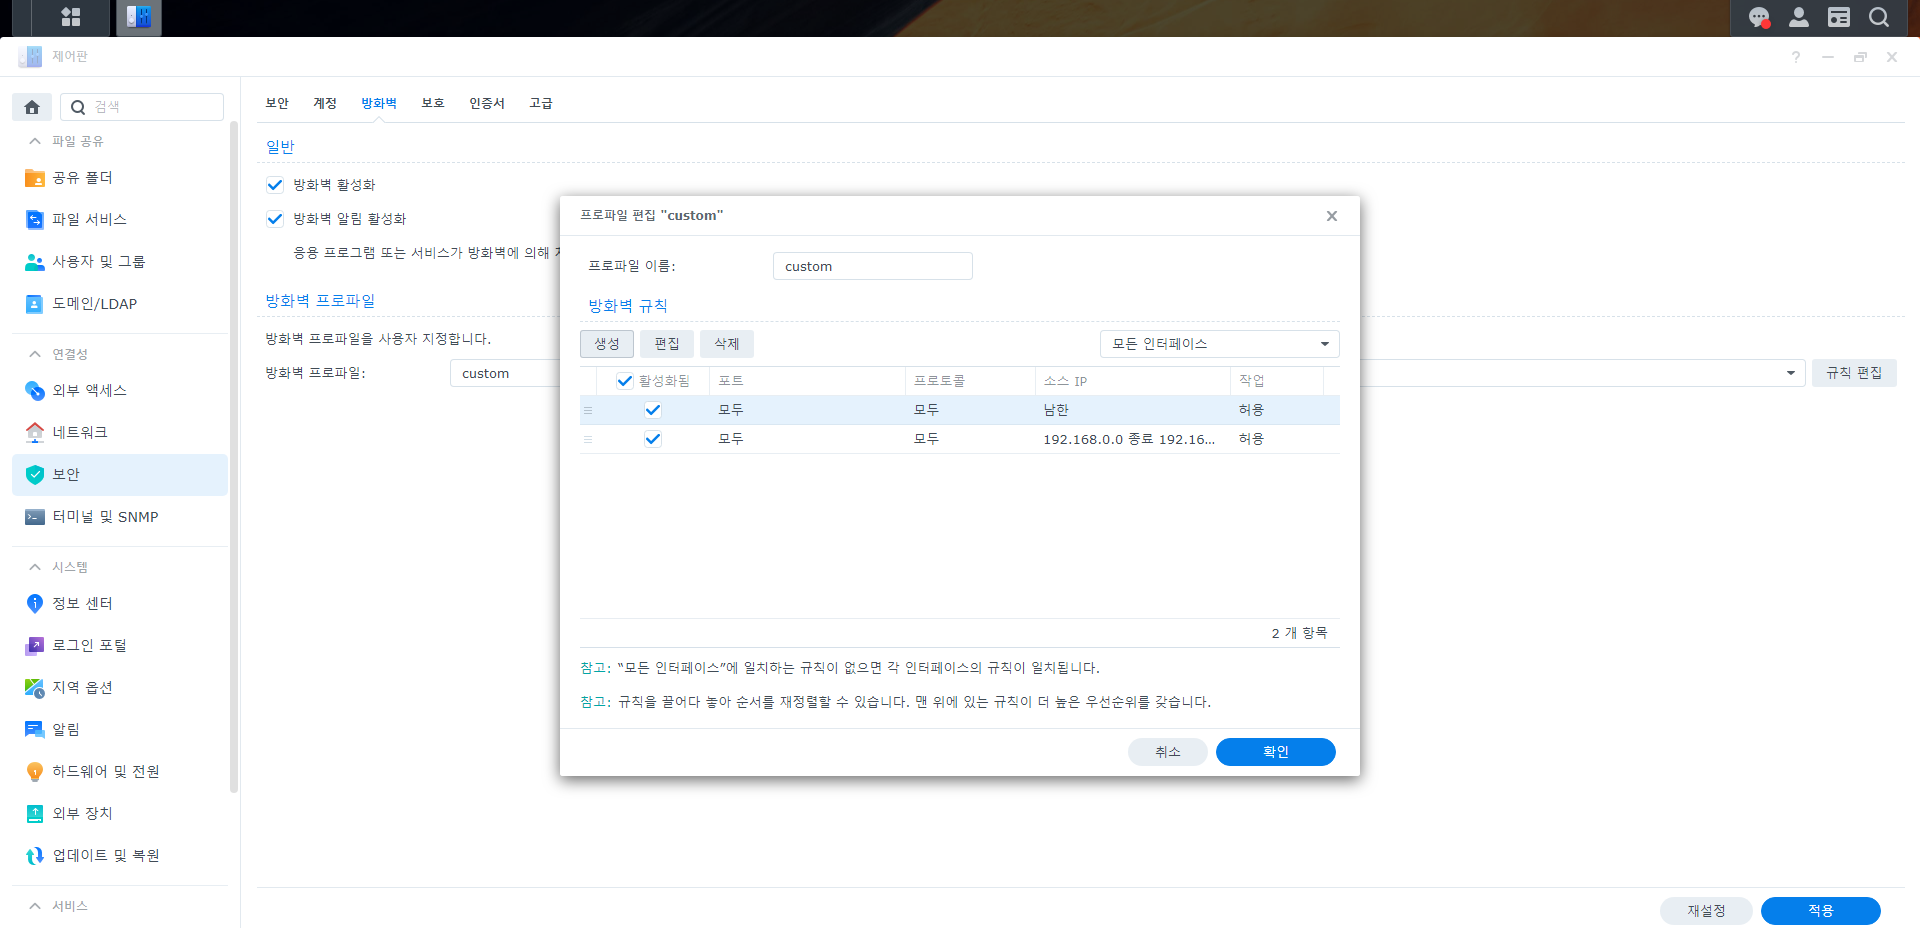
Task: Click the 소스 IP column header
Action: 1132,381
